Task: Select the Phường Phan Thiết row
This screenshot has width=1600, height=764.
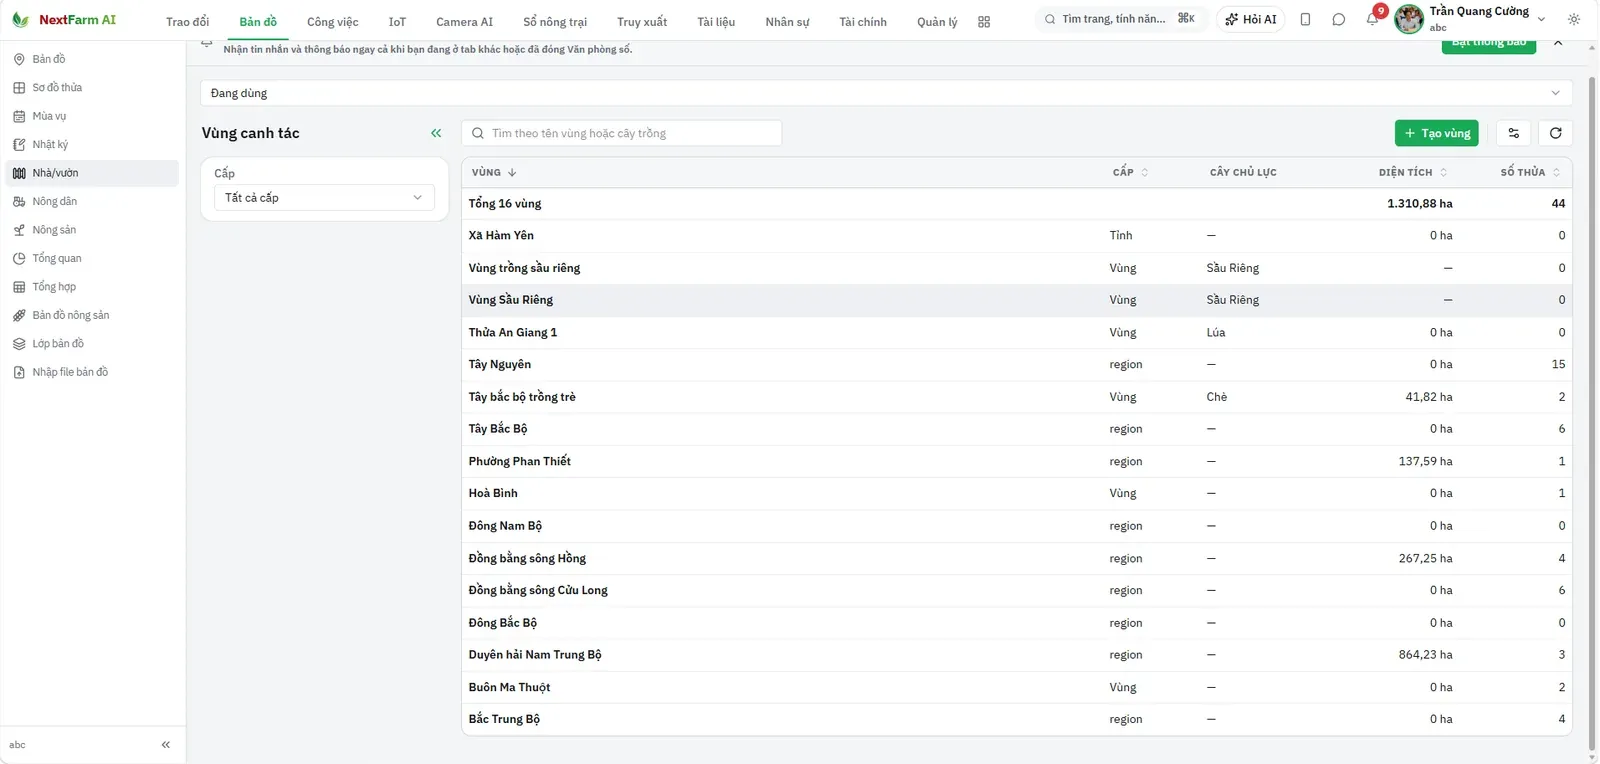Action: [x=1016, y=461]
